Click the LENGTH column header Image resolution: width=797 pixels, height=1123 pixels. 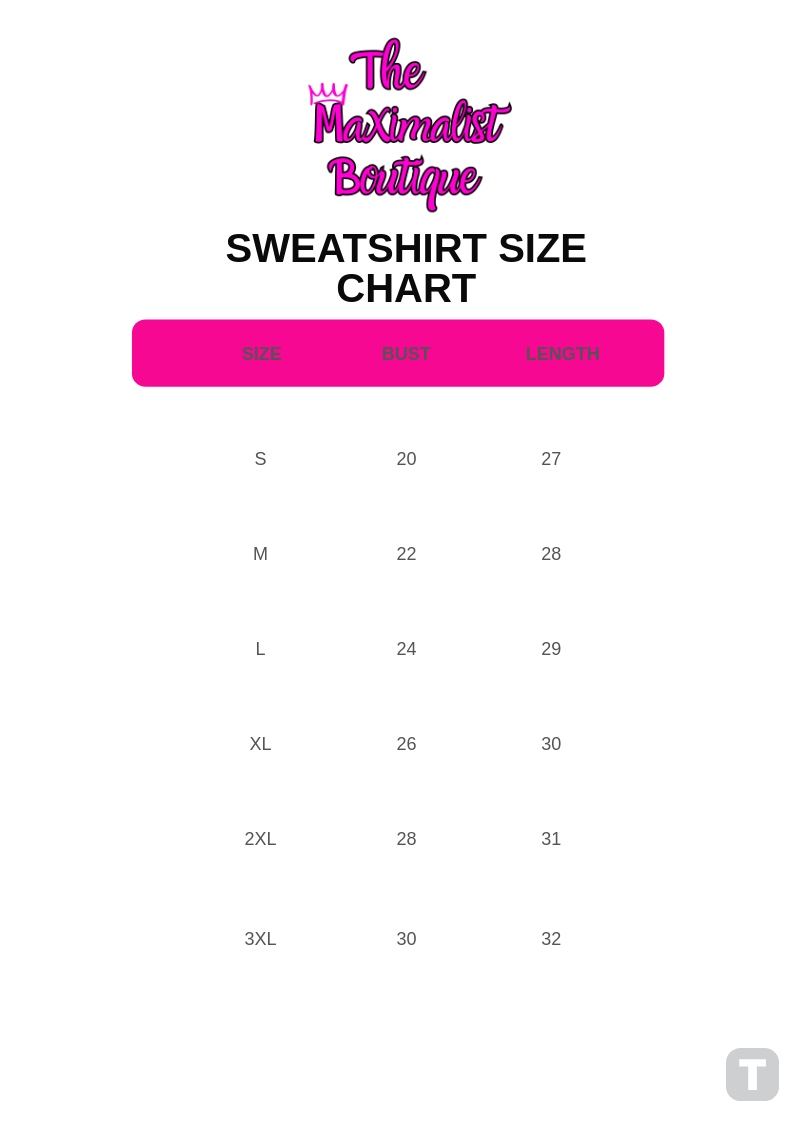click(x=562, y=354)
